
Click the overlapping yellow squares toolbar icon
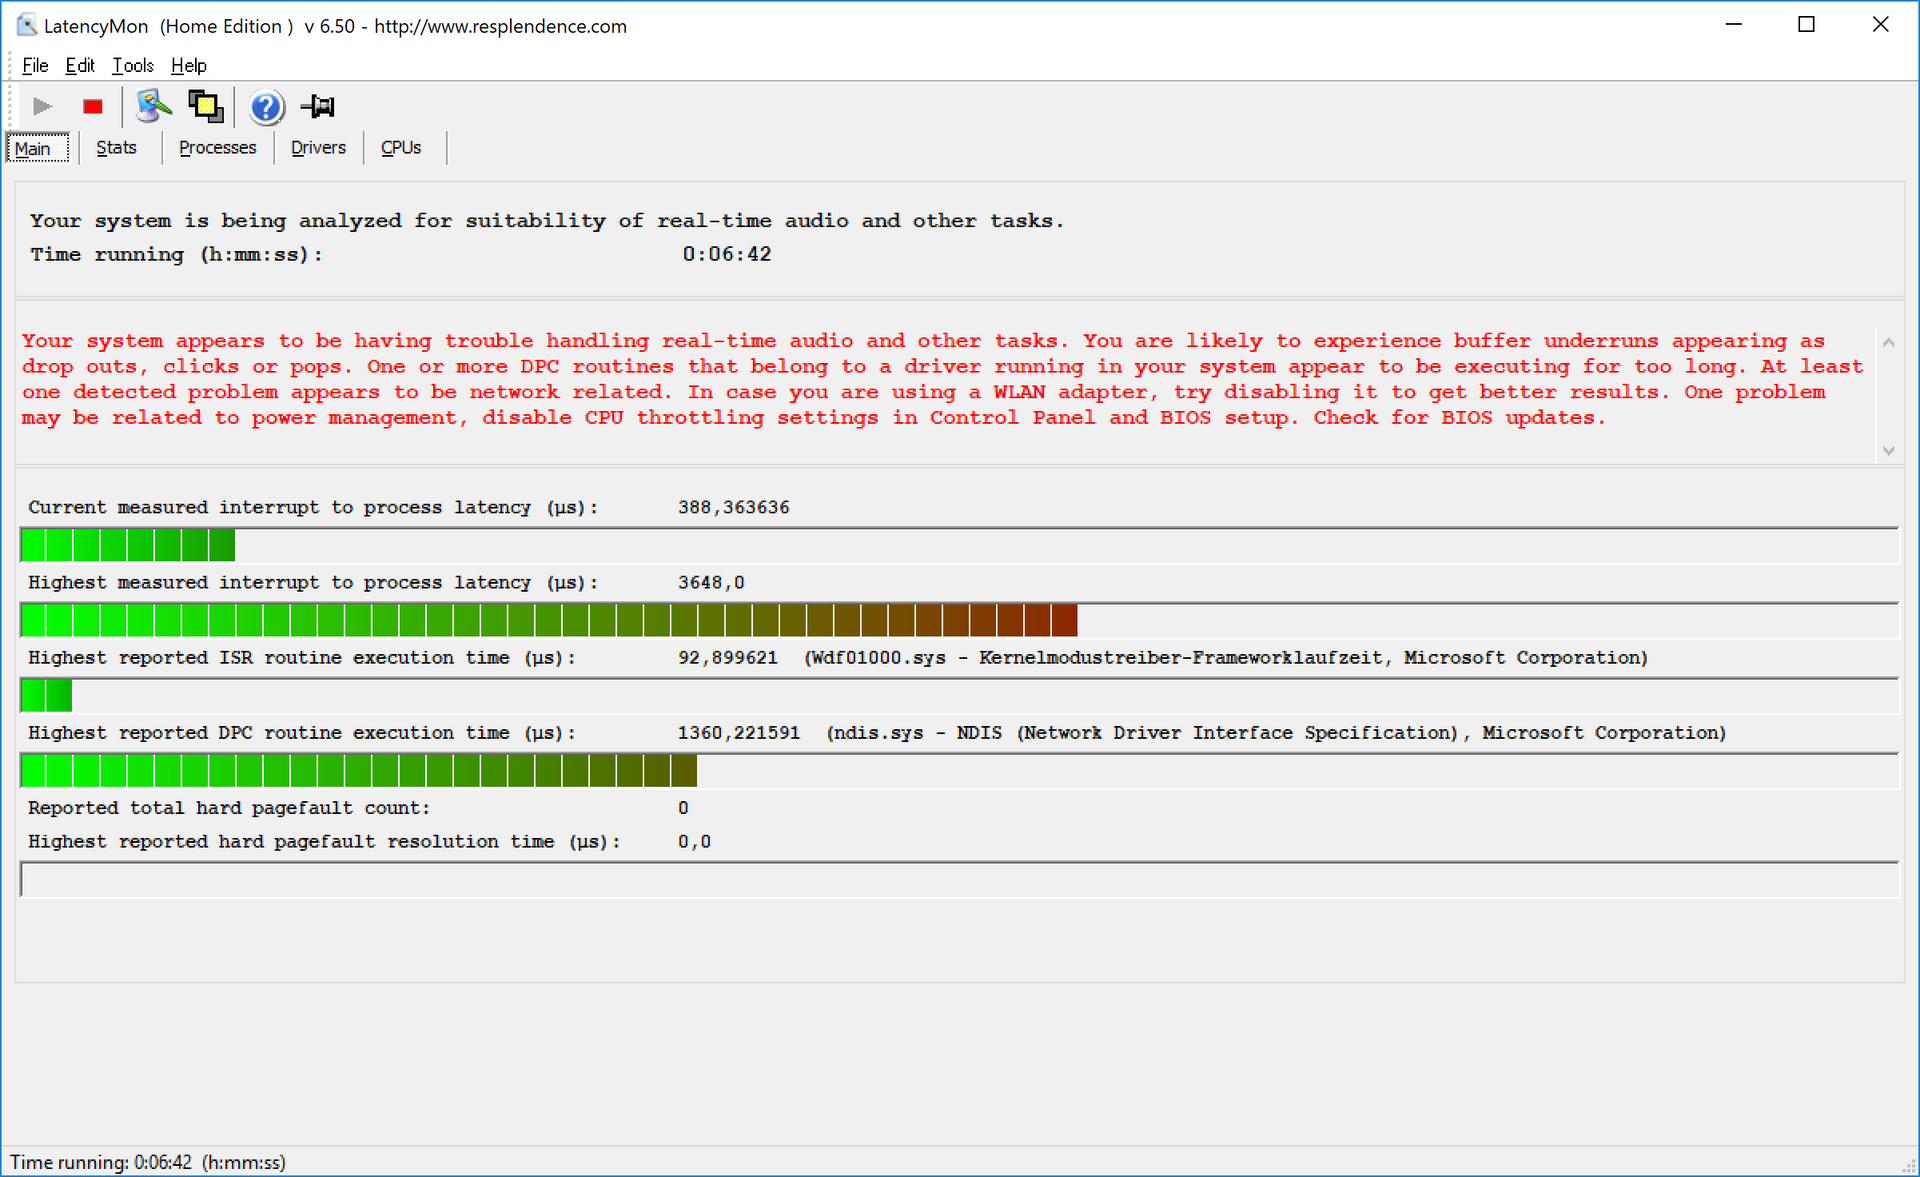click(206, 106)
